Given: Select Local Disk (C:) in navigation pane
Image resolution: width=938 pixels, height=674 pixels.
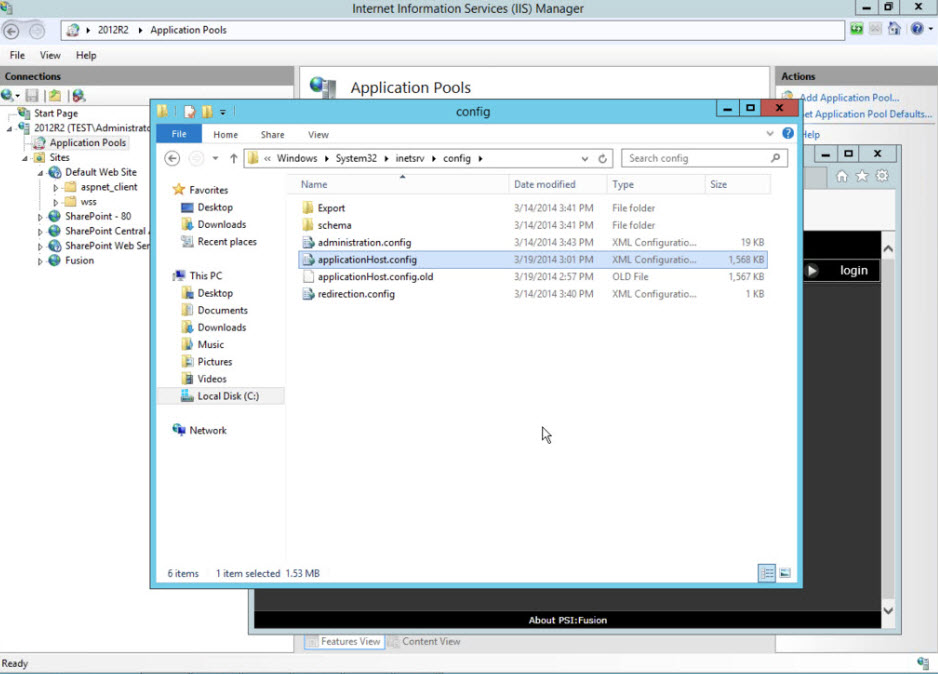Looking at the screenshot, I should coord(220,396).
